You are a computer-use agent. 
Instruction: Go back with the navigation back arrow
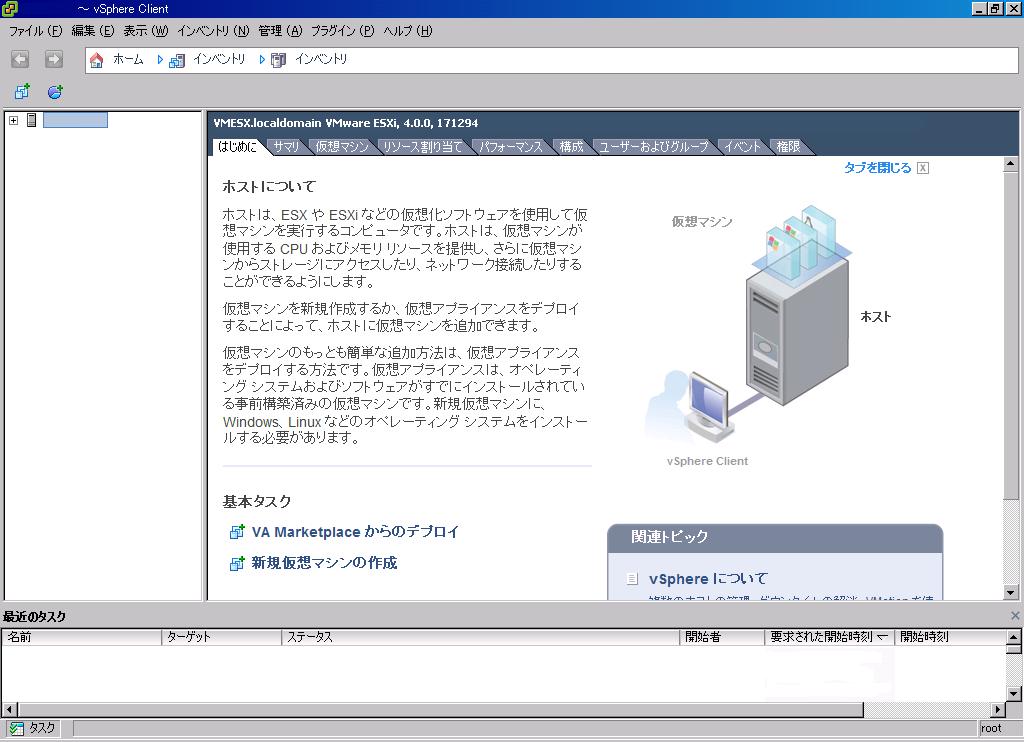20,59
